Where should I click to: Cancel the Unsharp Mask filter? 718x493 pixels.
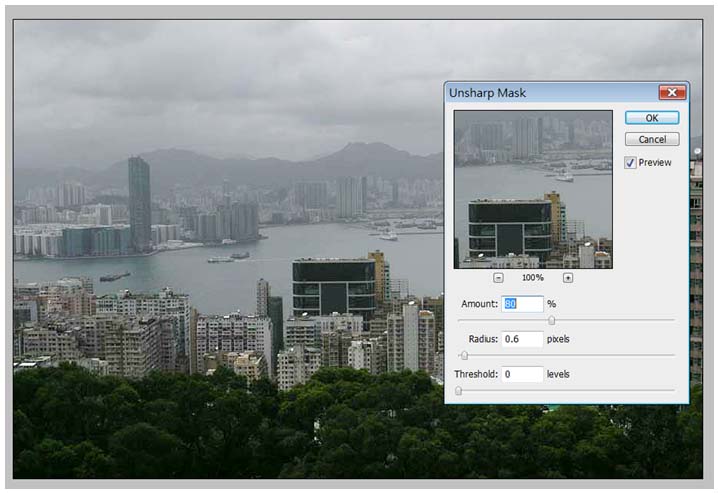pos(652,139)
